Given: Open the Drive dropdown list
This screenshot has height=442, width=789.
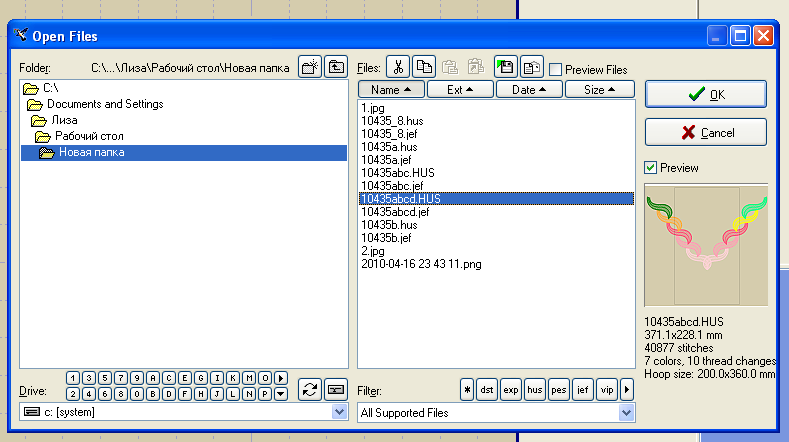Looking at the screenshot, I should (x=338, y=412).
